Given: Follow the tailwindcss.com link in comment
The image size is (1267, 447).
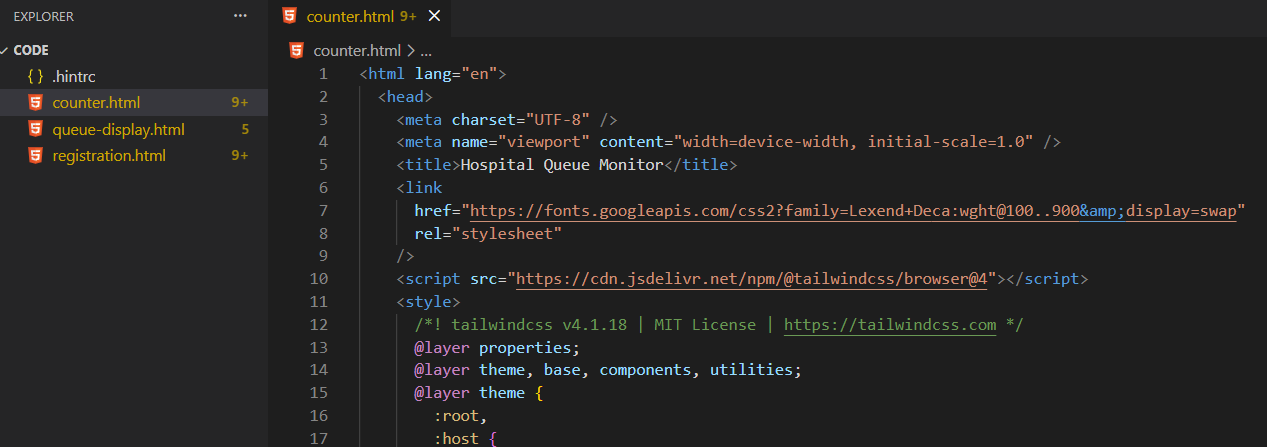Looking at the screenshot, I should (890, 325).
